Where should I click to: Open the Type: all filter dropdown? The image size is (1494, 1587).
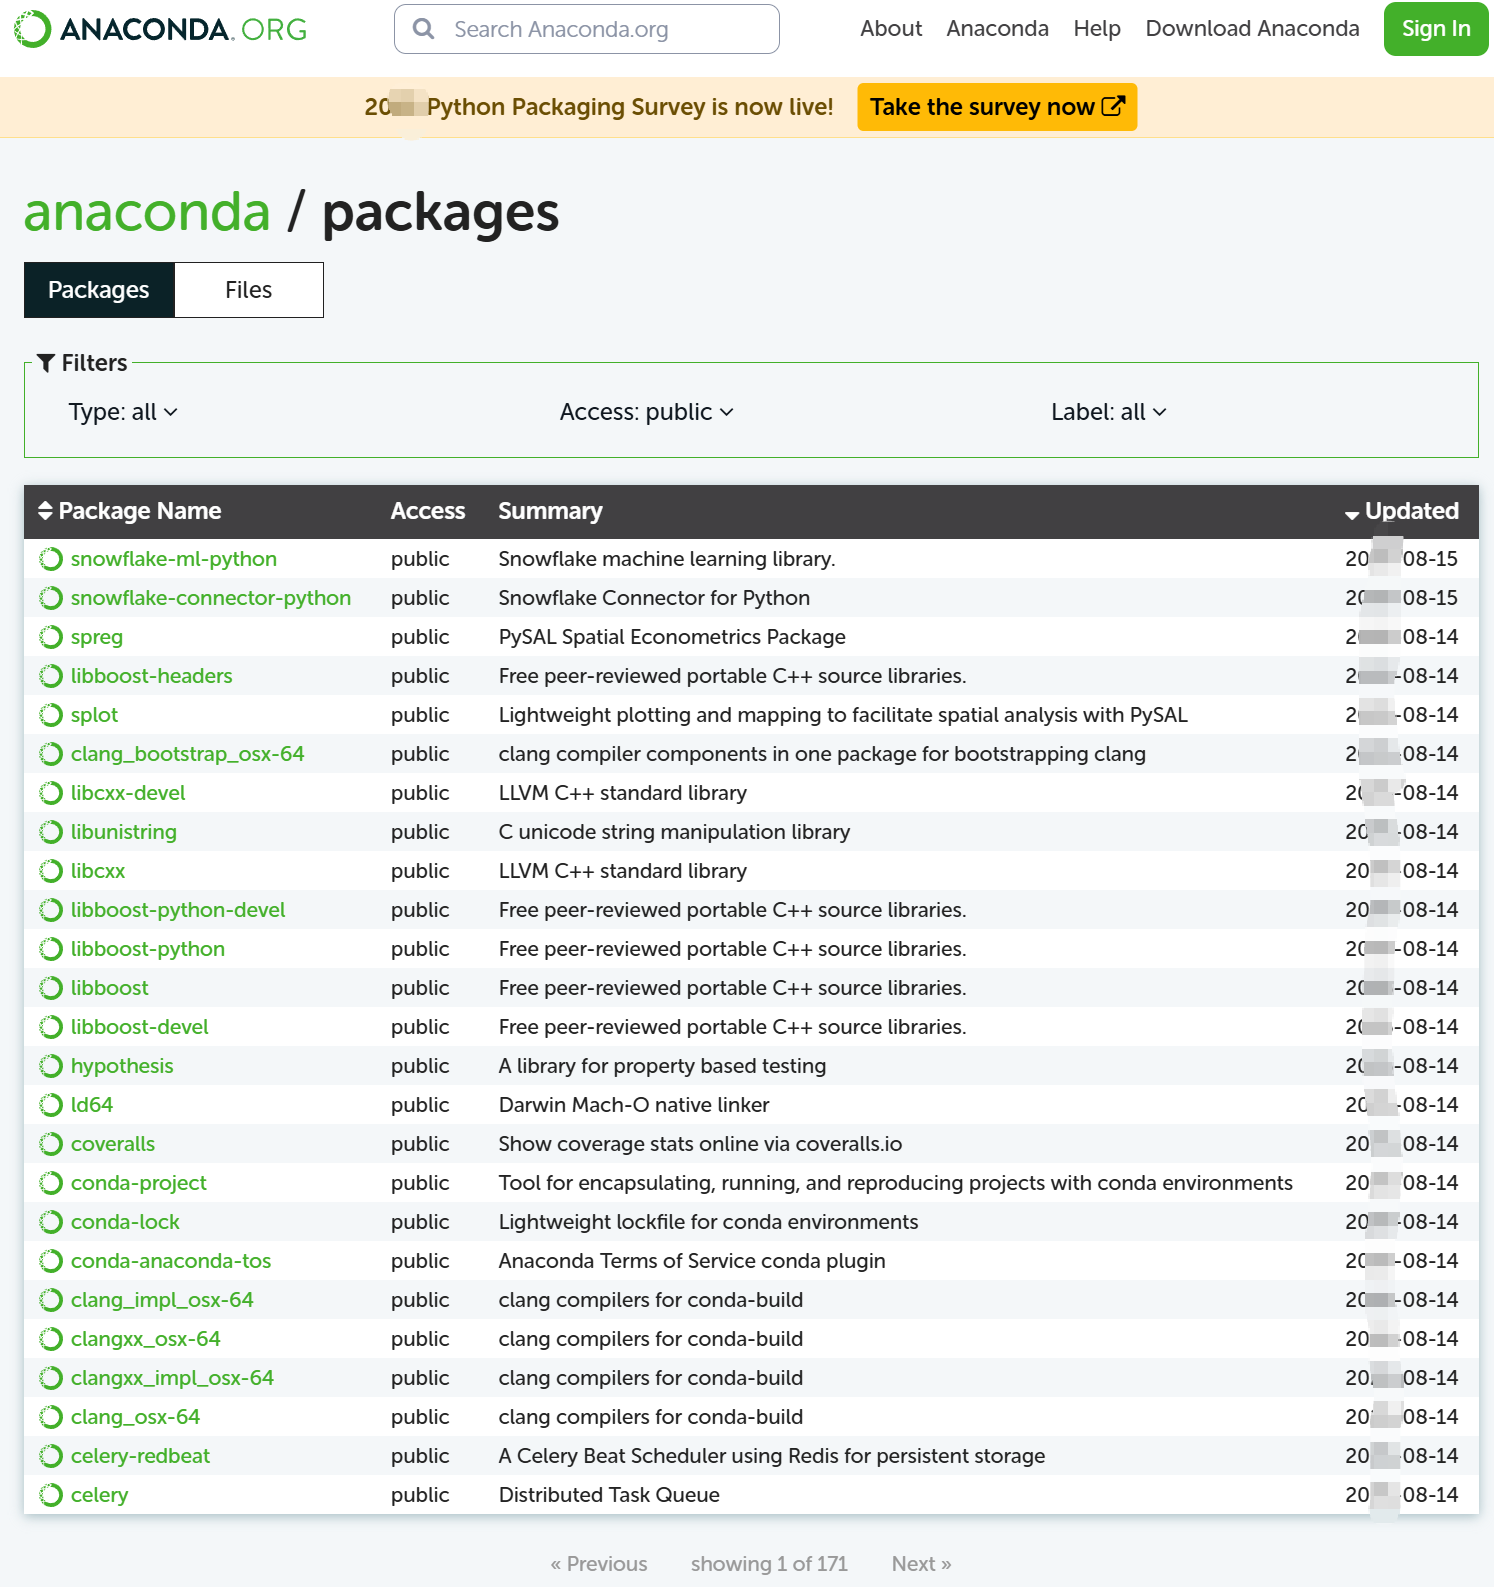[x=123, y=412]
